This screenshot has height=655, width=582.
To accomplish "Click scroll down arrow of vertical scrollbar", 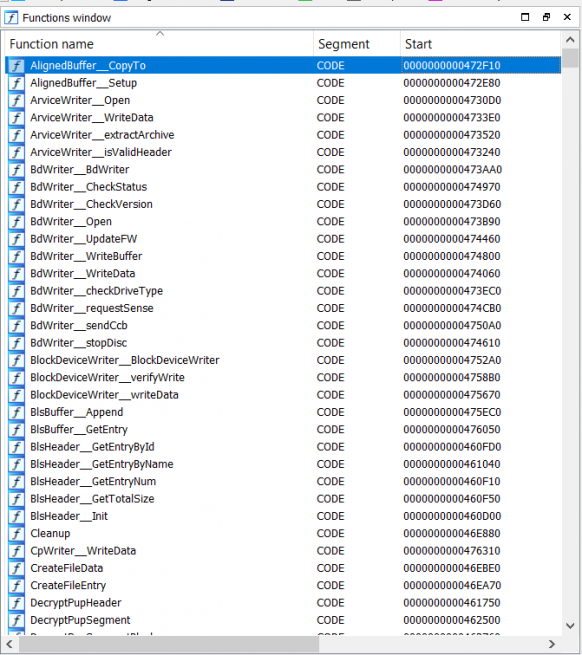I will [x=570, y=625].
